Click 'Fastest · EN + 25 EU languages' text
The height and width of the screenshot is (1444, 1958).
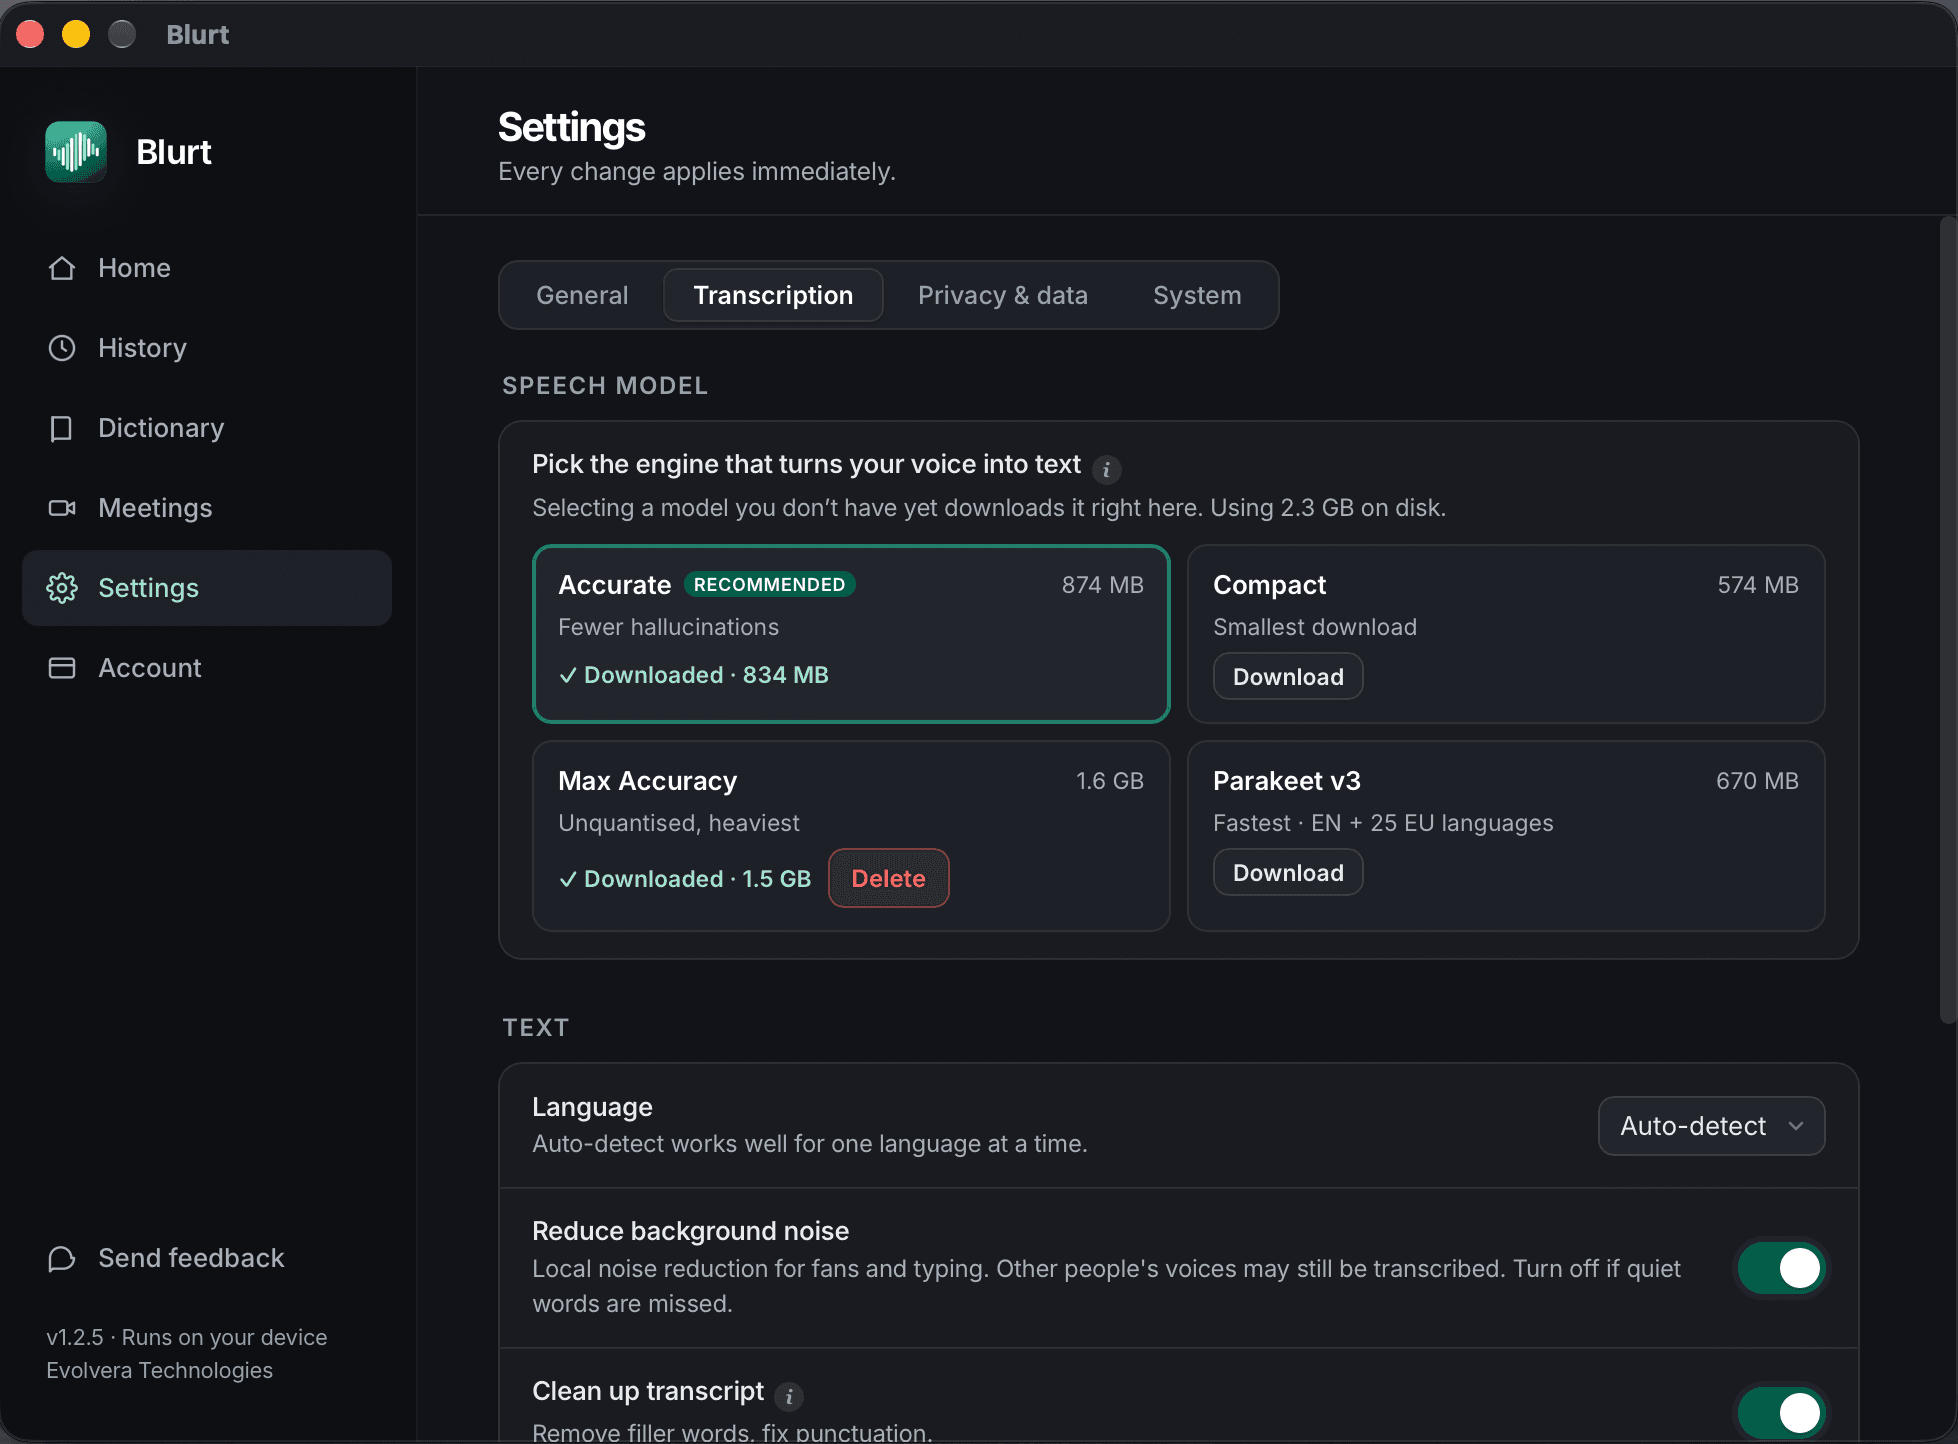[x=1383, y=823]
